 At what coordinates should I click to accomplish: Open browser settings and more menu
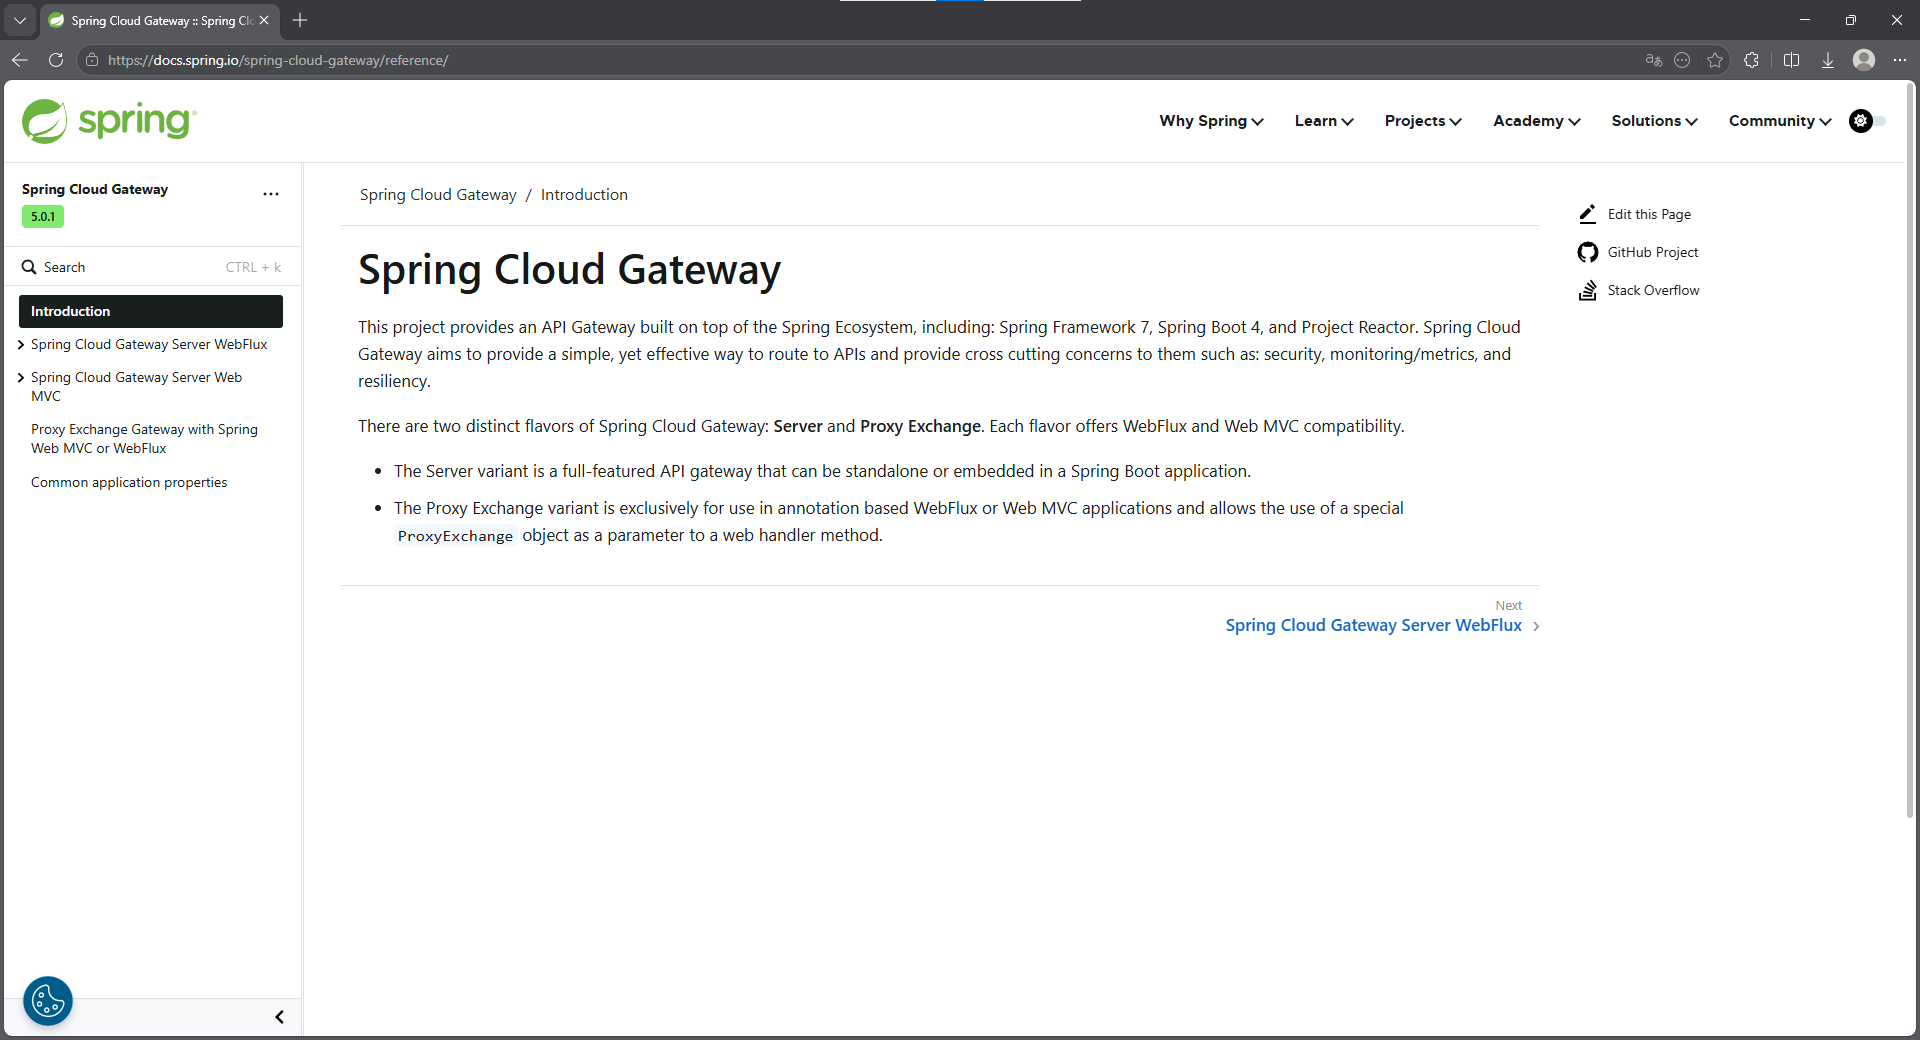pos(1899,60)
